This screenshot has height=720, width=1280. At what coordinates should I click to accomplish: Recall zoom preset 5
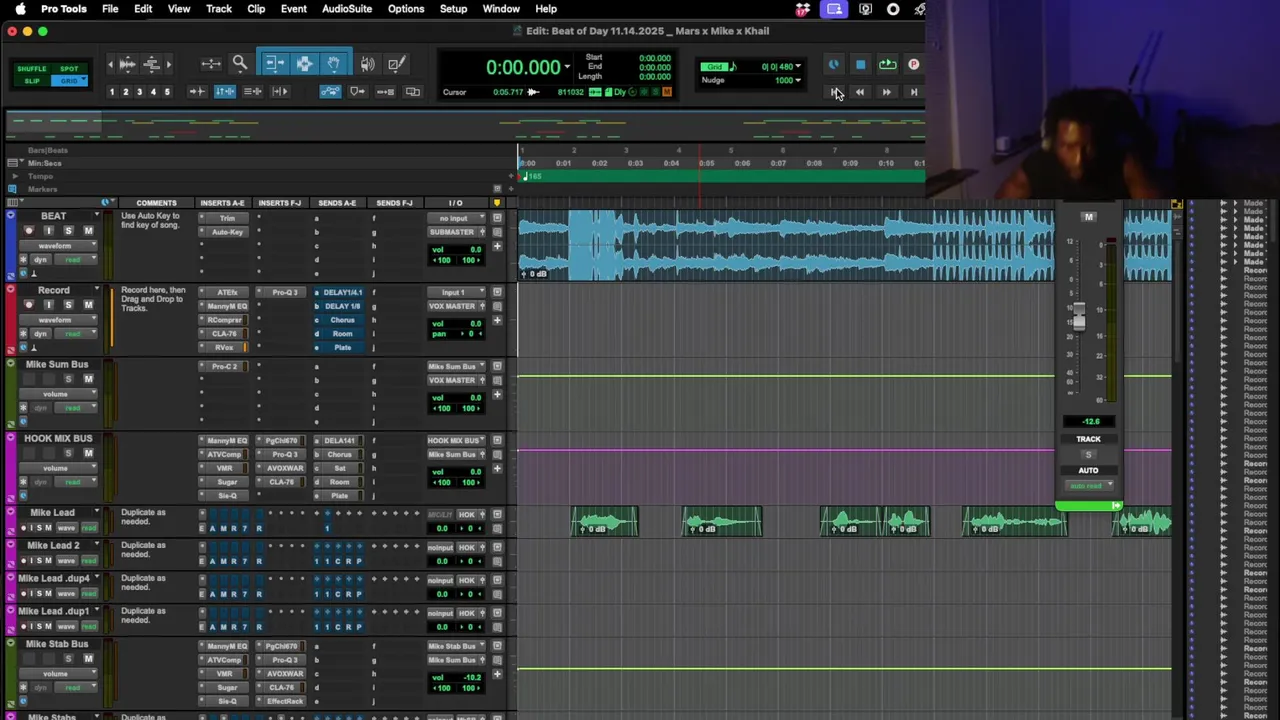[167, 92]
